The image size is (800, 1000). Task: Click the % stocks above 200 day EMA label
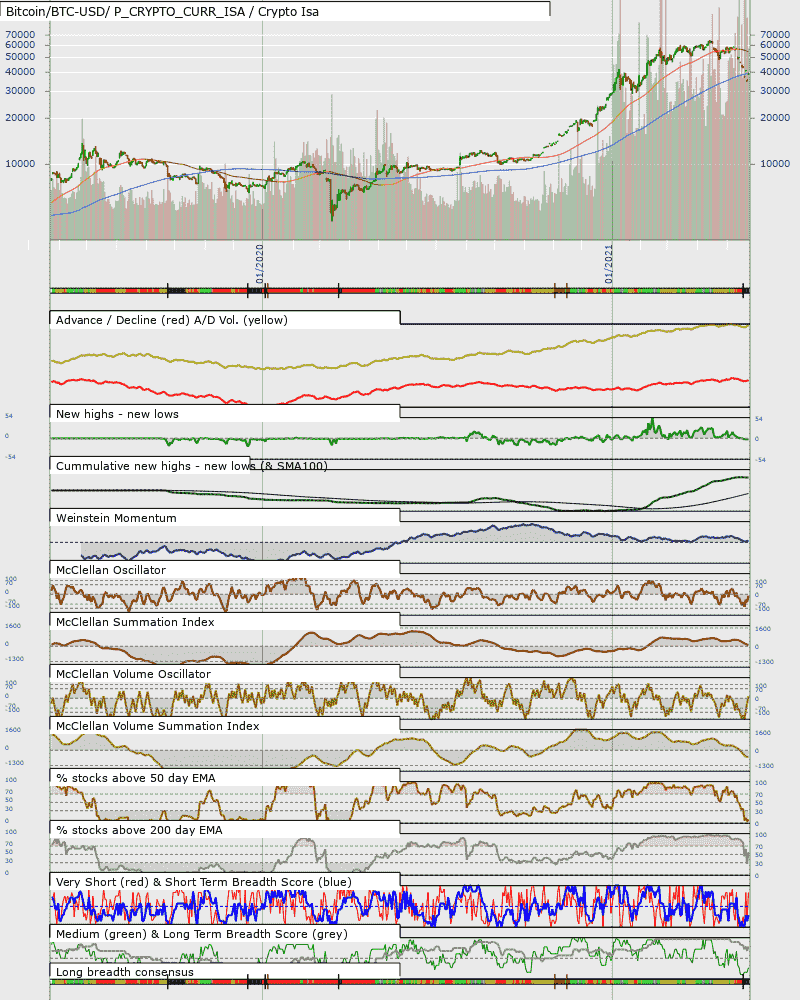(x=139, y=830)
